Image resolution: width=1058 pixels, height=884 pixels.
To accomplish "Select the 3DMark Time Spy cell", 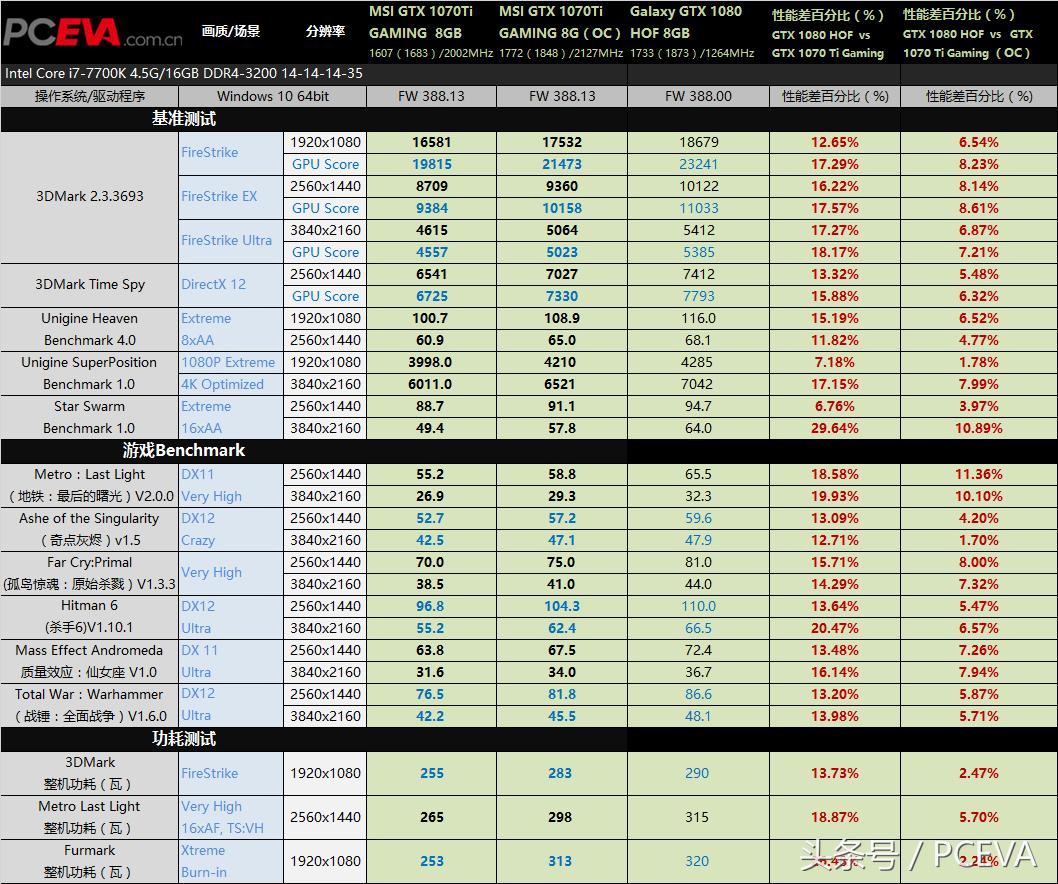I will click(x=90, y=284).
